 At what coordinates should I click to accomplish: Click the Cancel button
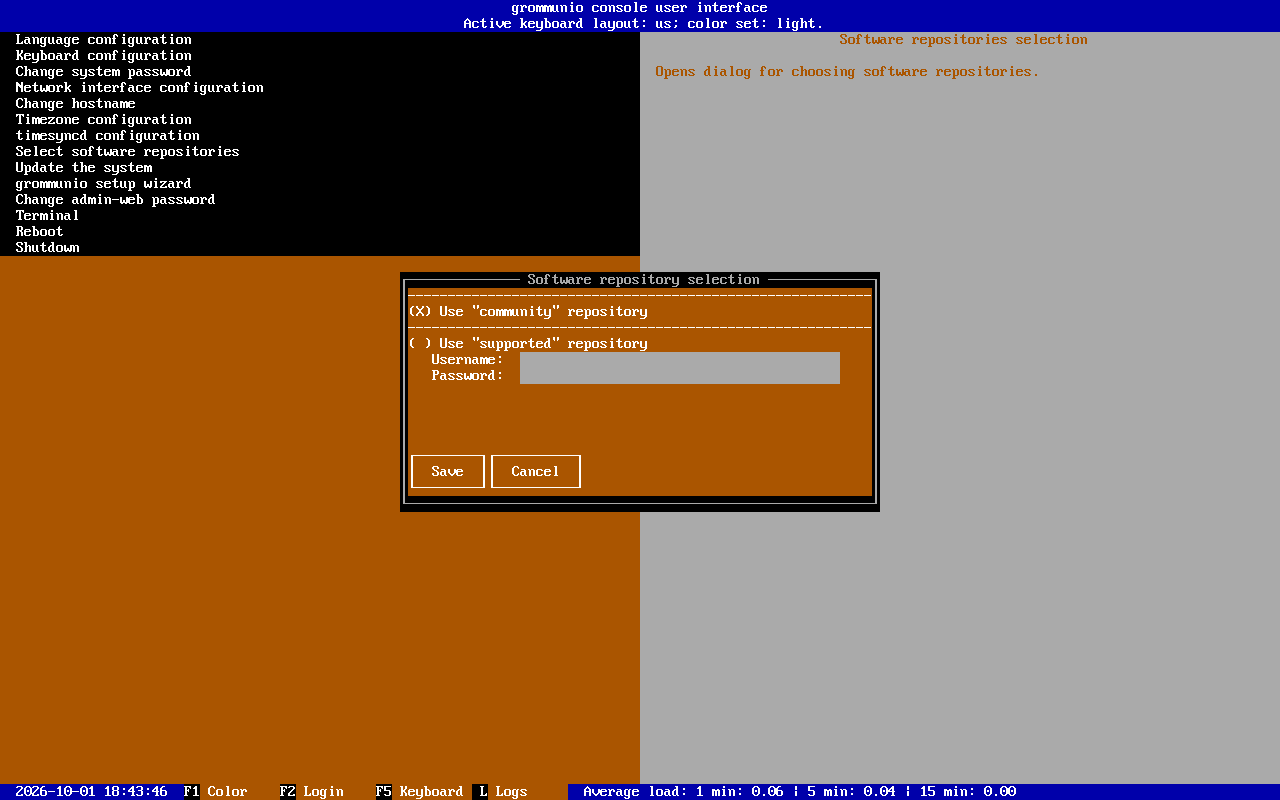pyautogui.click(x=536, y=472)
